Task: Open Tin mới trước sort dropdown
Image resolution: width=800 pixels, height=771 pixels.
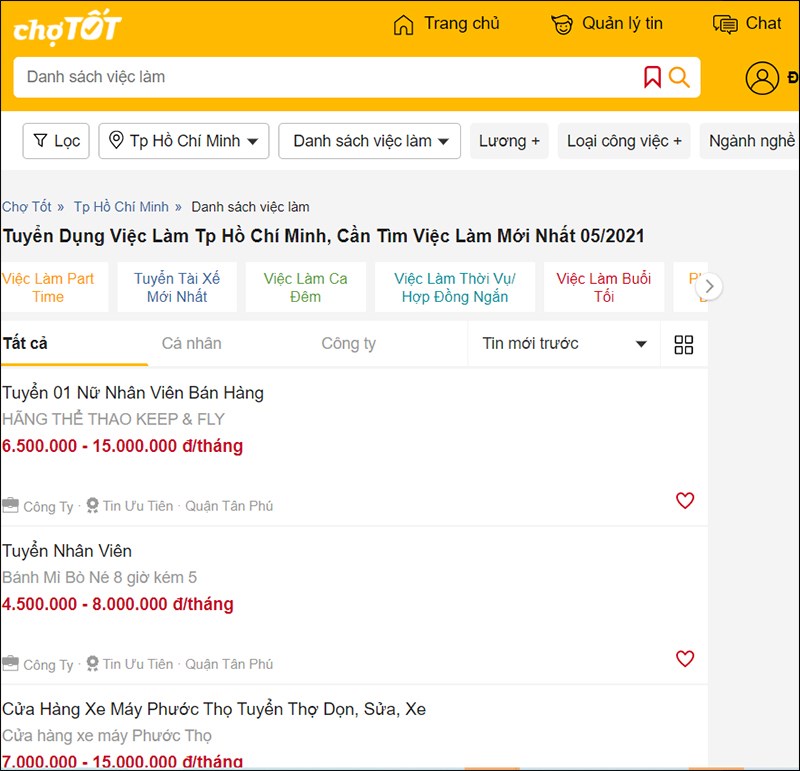Action: tap(564, 343)
